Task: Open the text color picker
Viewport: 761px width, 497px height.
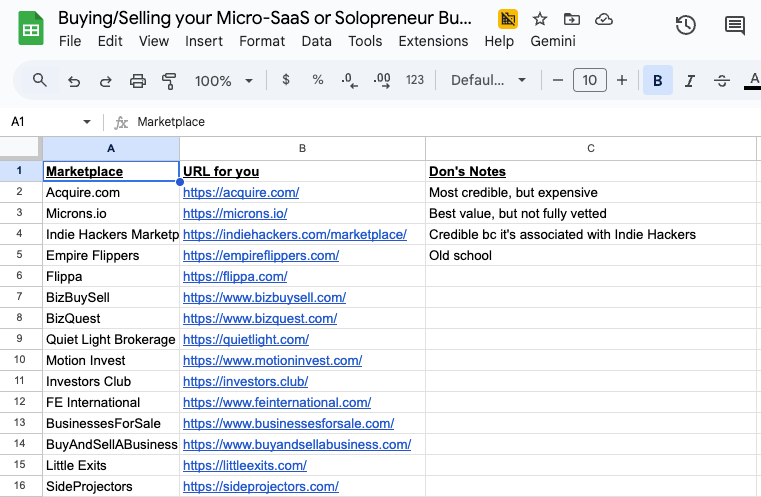Action: (x=753, y=81)
